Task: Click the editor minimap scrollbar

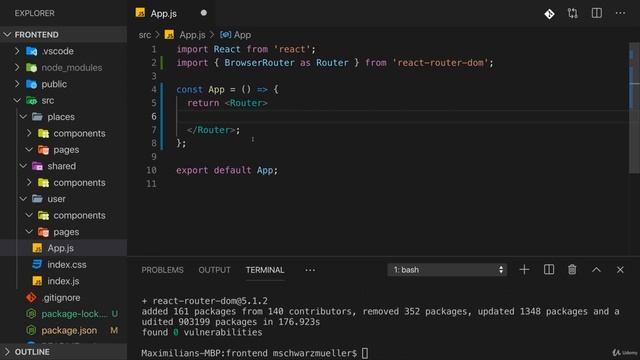Action: [634, 108]
